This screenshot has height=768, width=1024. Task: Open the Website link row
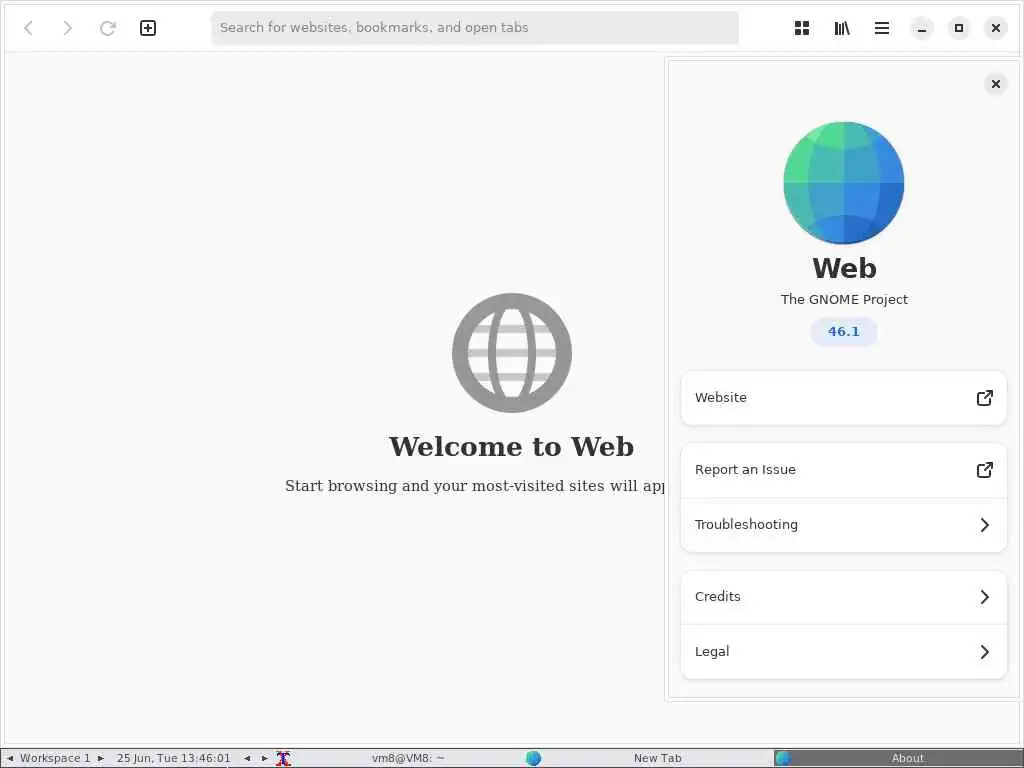(x=844, y=398)
